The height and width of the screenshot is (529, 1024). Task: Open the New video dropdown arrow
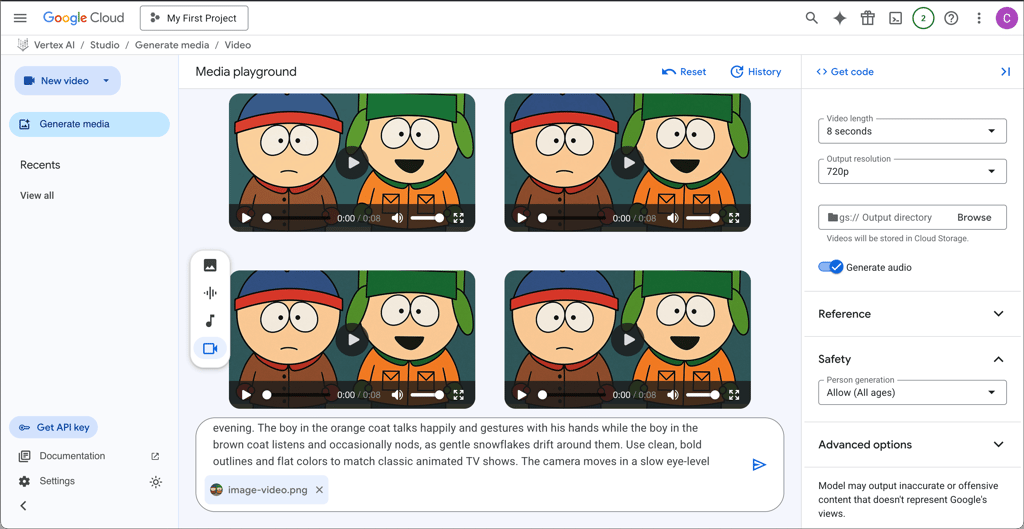(106, 81)
